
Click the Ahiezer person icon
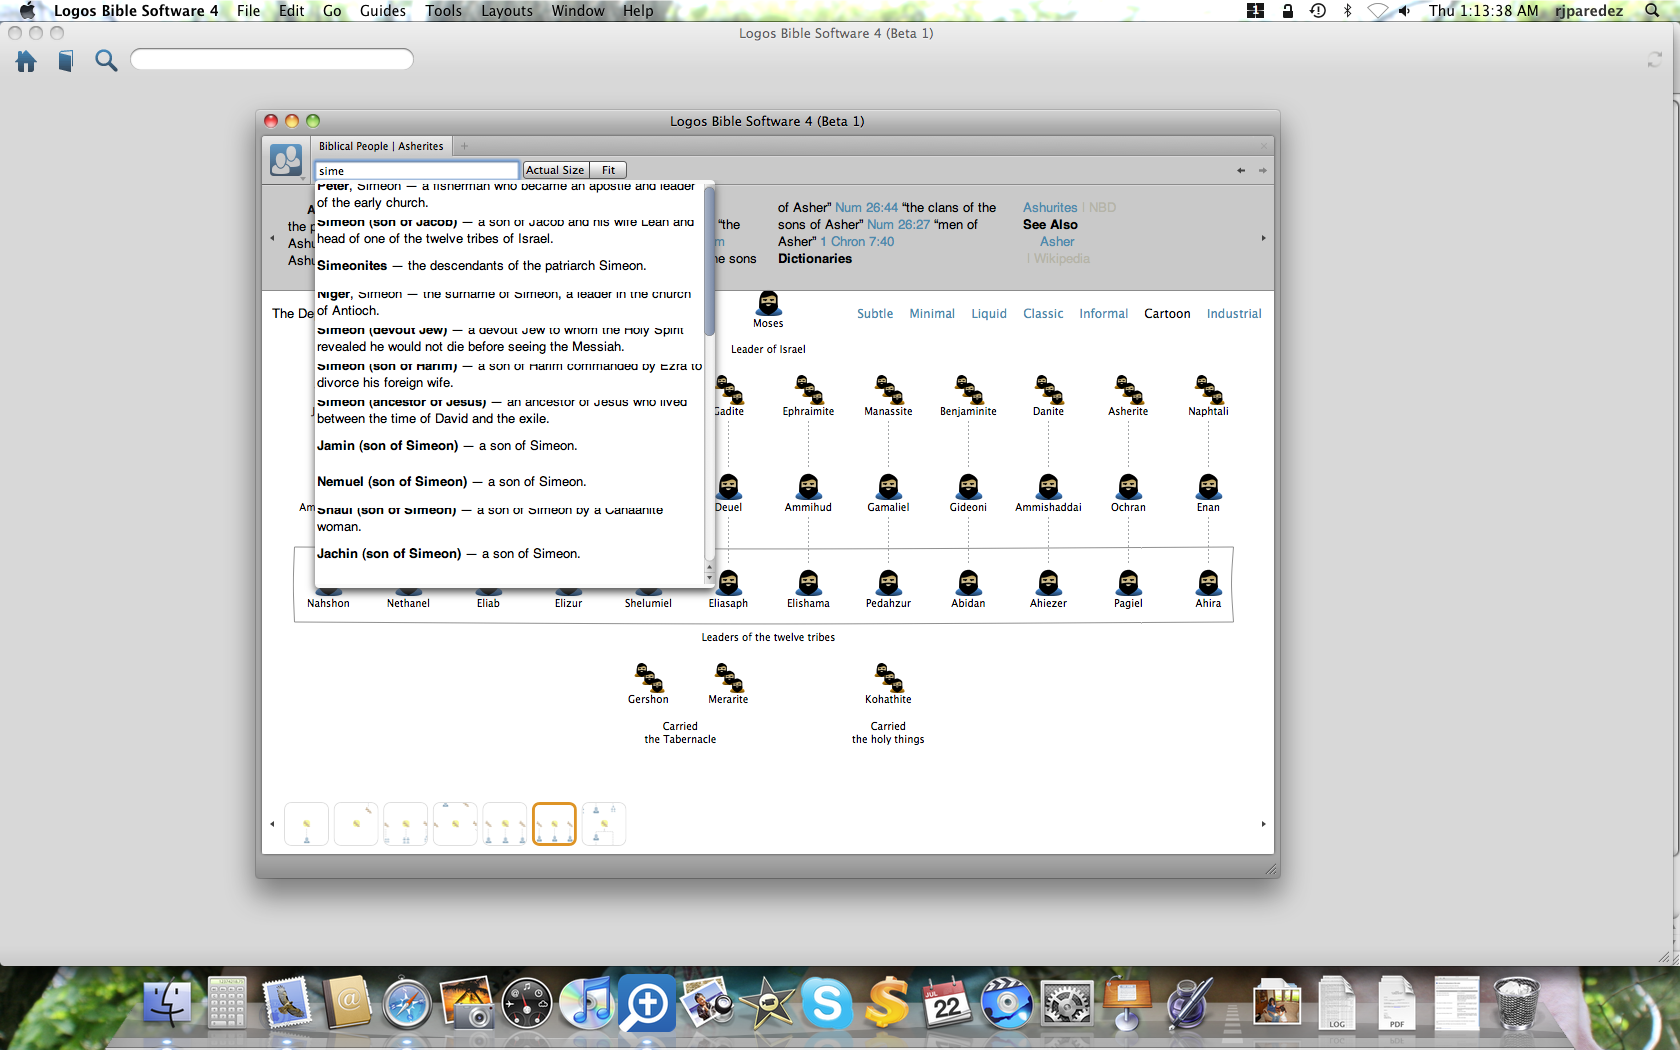tap(1048, 583)
